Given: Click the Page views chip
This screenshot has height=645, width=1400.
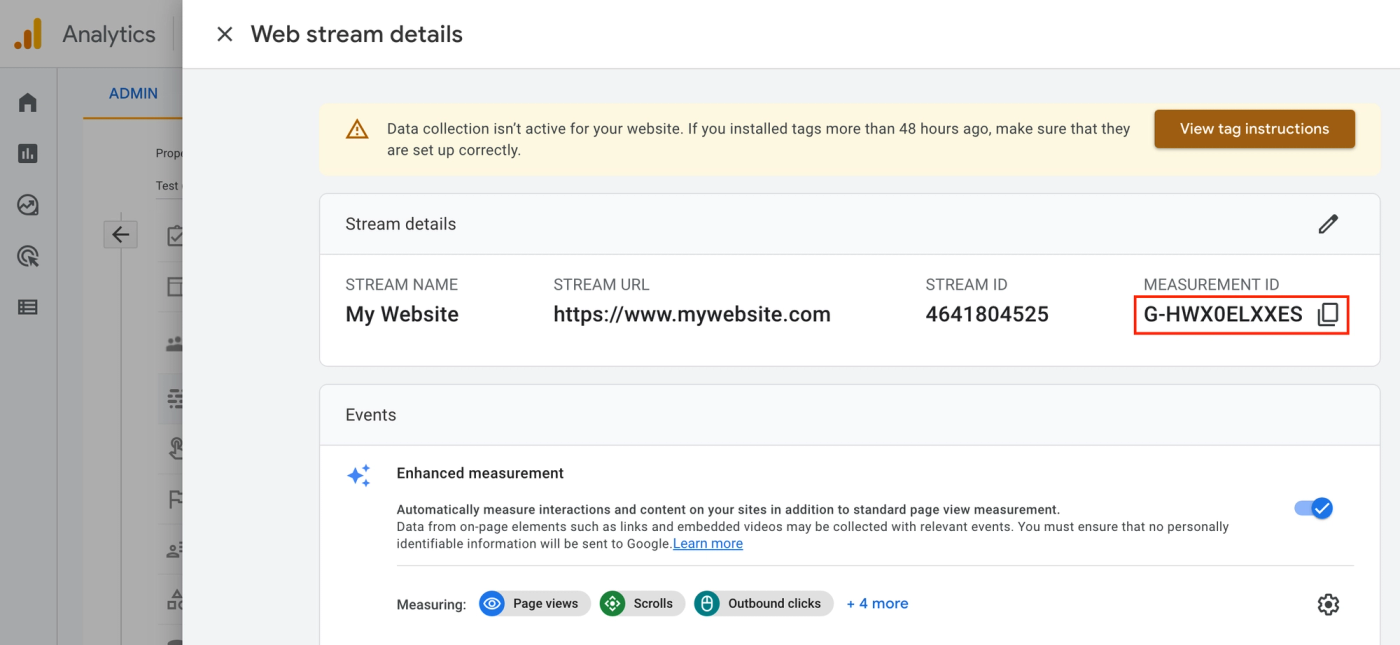Looking at the screenshot, I should point(533,603).
